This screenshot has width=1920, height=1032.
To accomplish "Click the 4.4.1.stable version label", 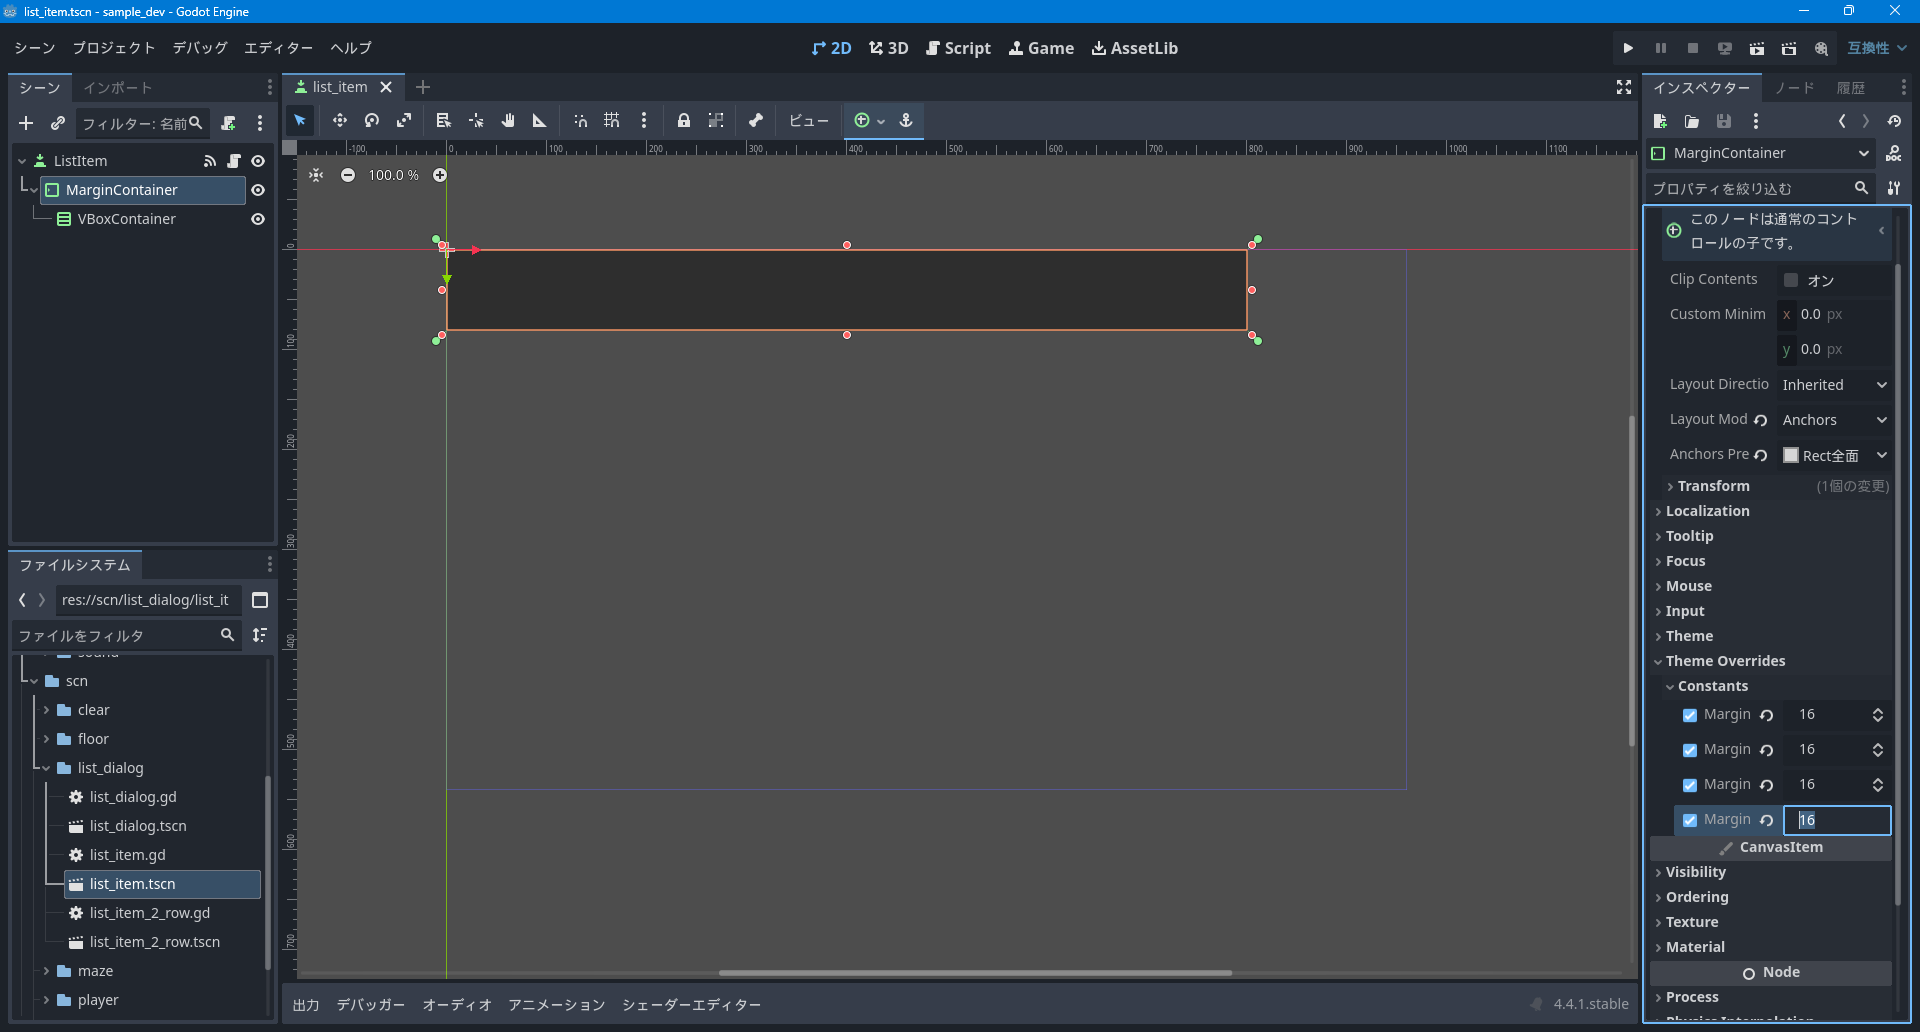I will pos(1591,1004).
